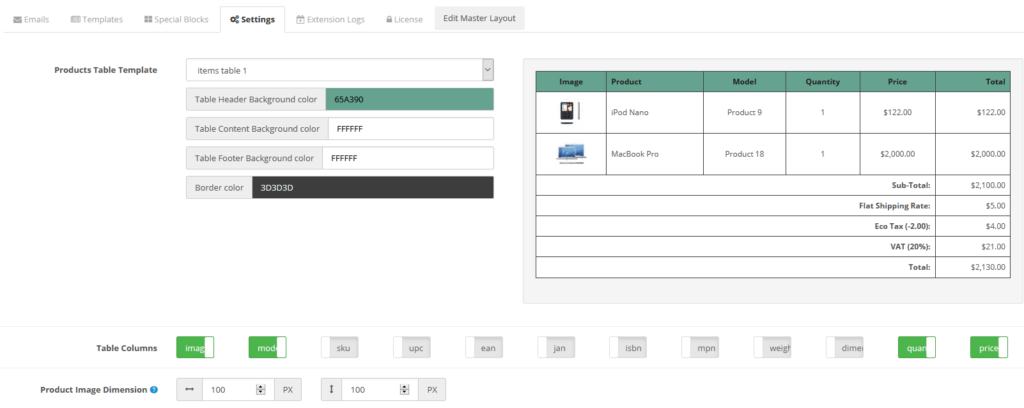The image size is (1024, 408).
Task: Click the Table Header Background color field
Action: point(409,99)
